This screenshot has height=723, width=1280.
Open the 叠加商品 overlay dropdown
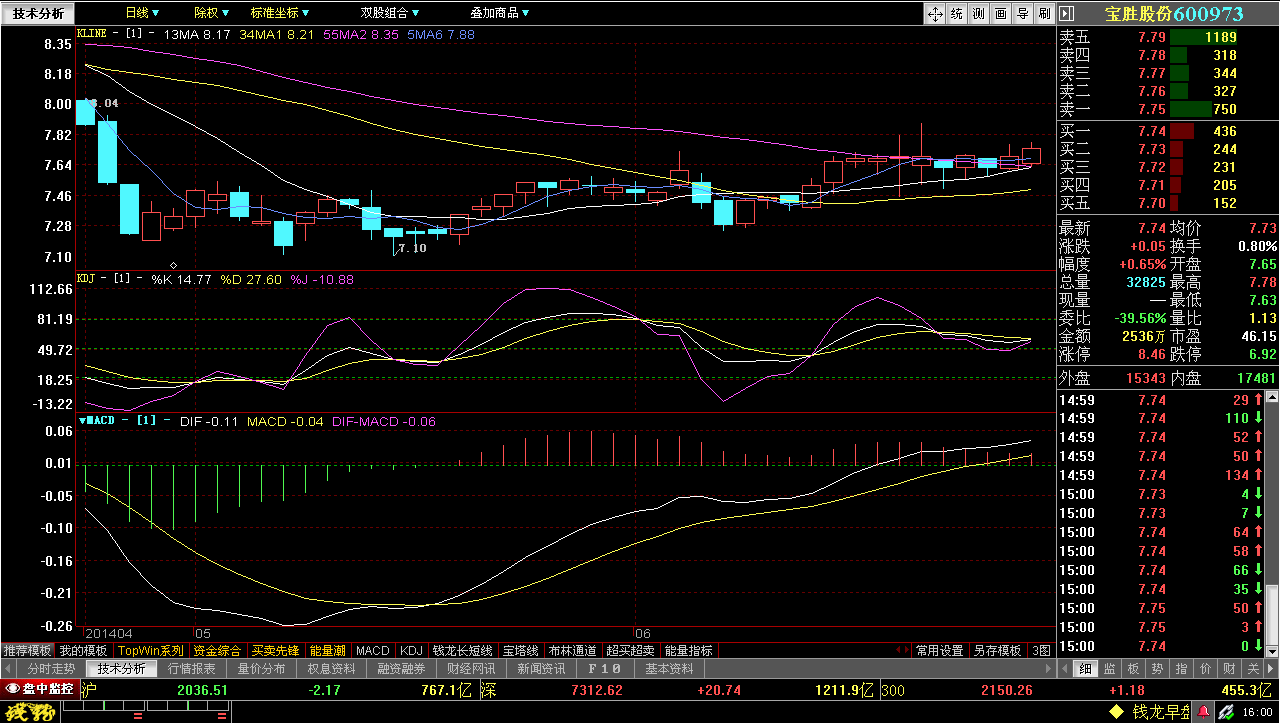[501, 13]
